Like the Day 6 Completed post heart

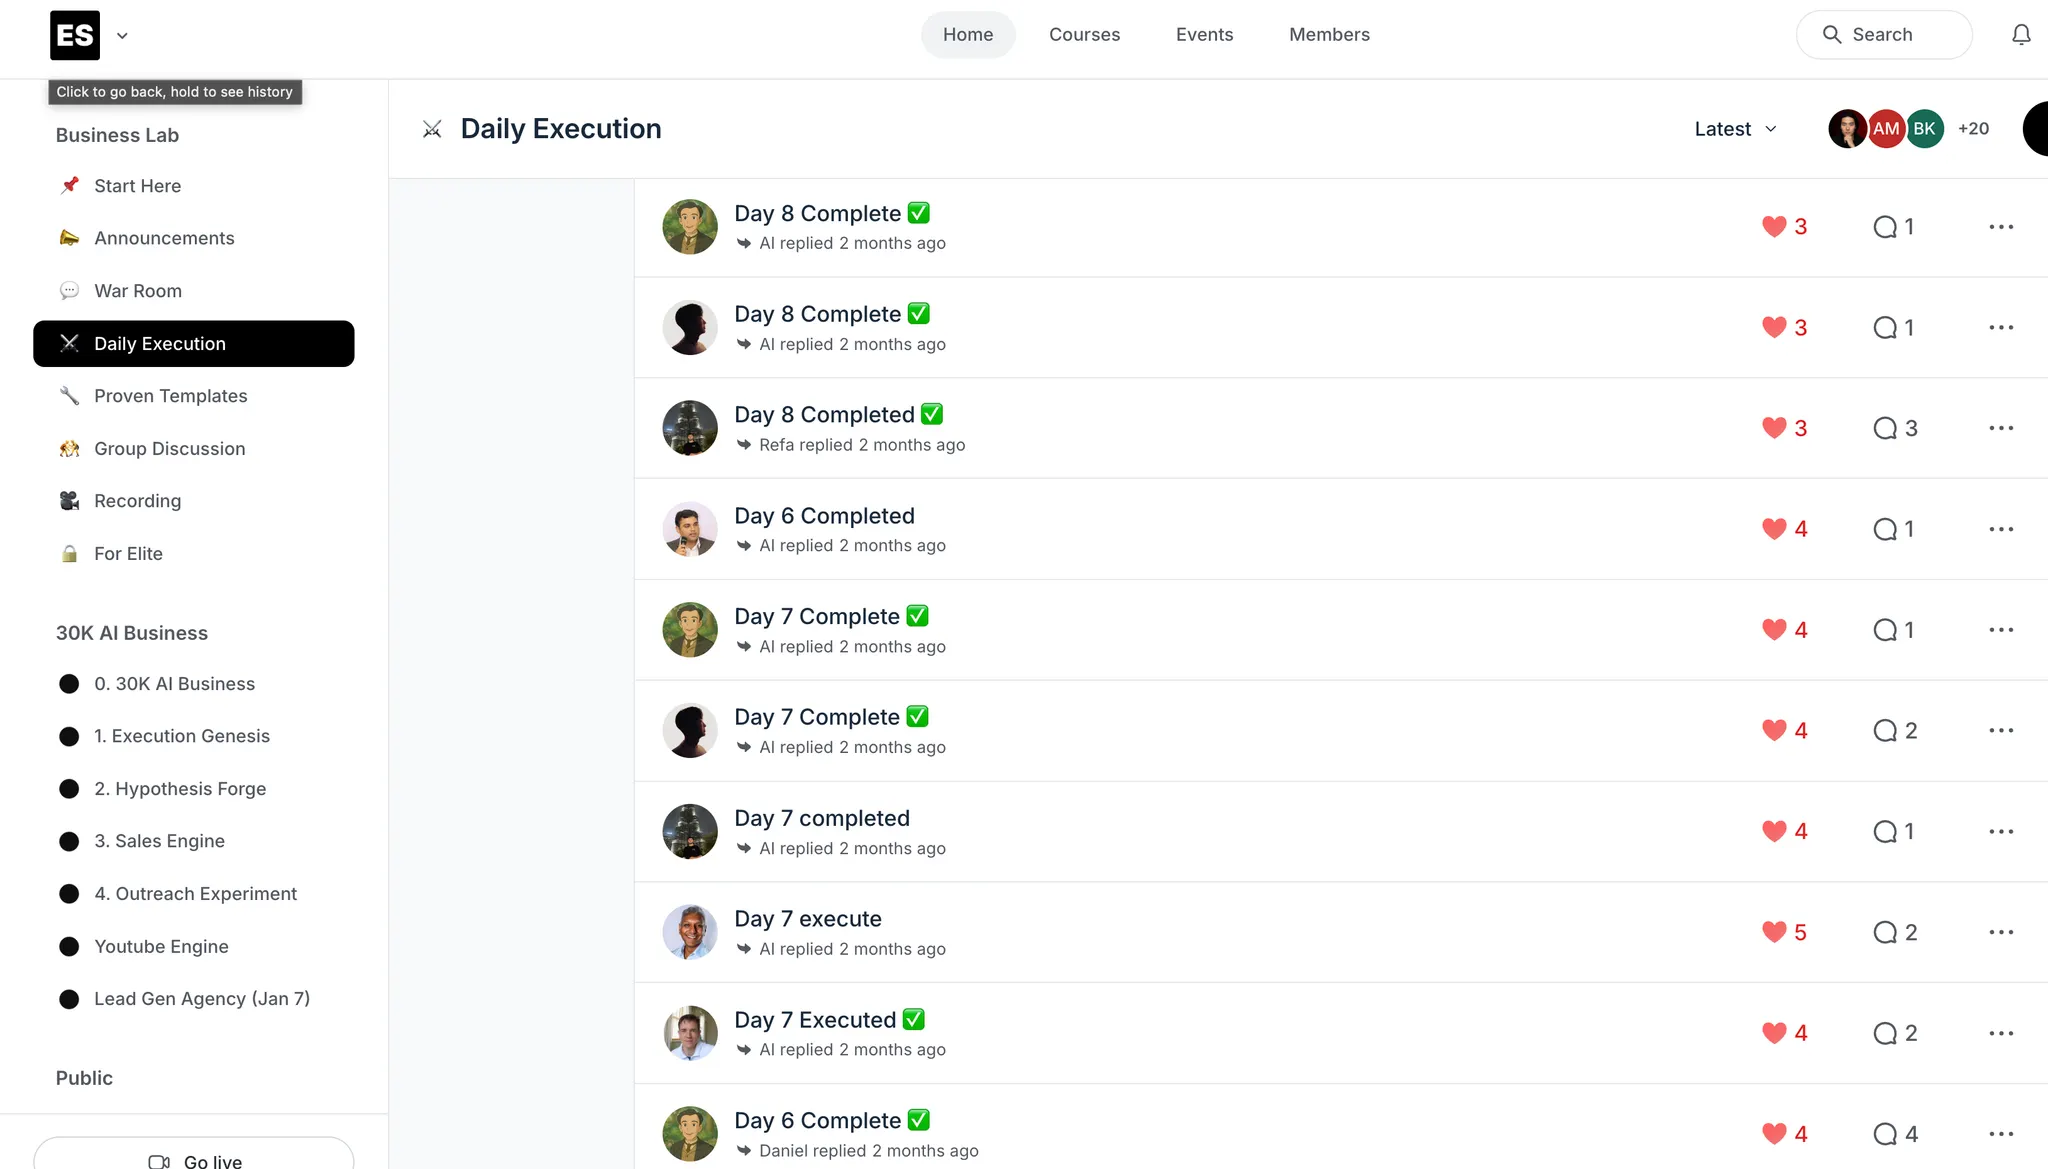tap(1774, 529)
